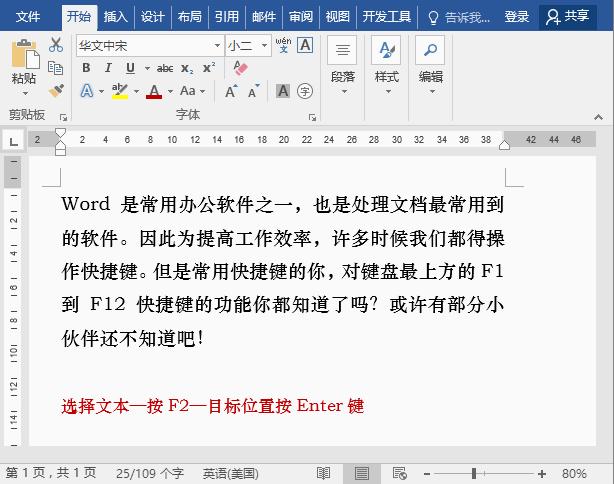Expand highlight color dropdown arrow
Viewport: 614px width, 484px height.
pos(136,91)
